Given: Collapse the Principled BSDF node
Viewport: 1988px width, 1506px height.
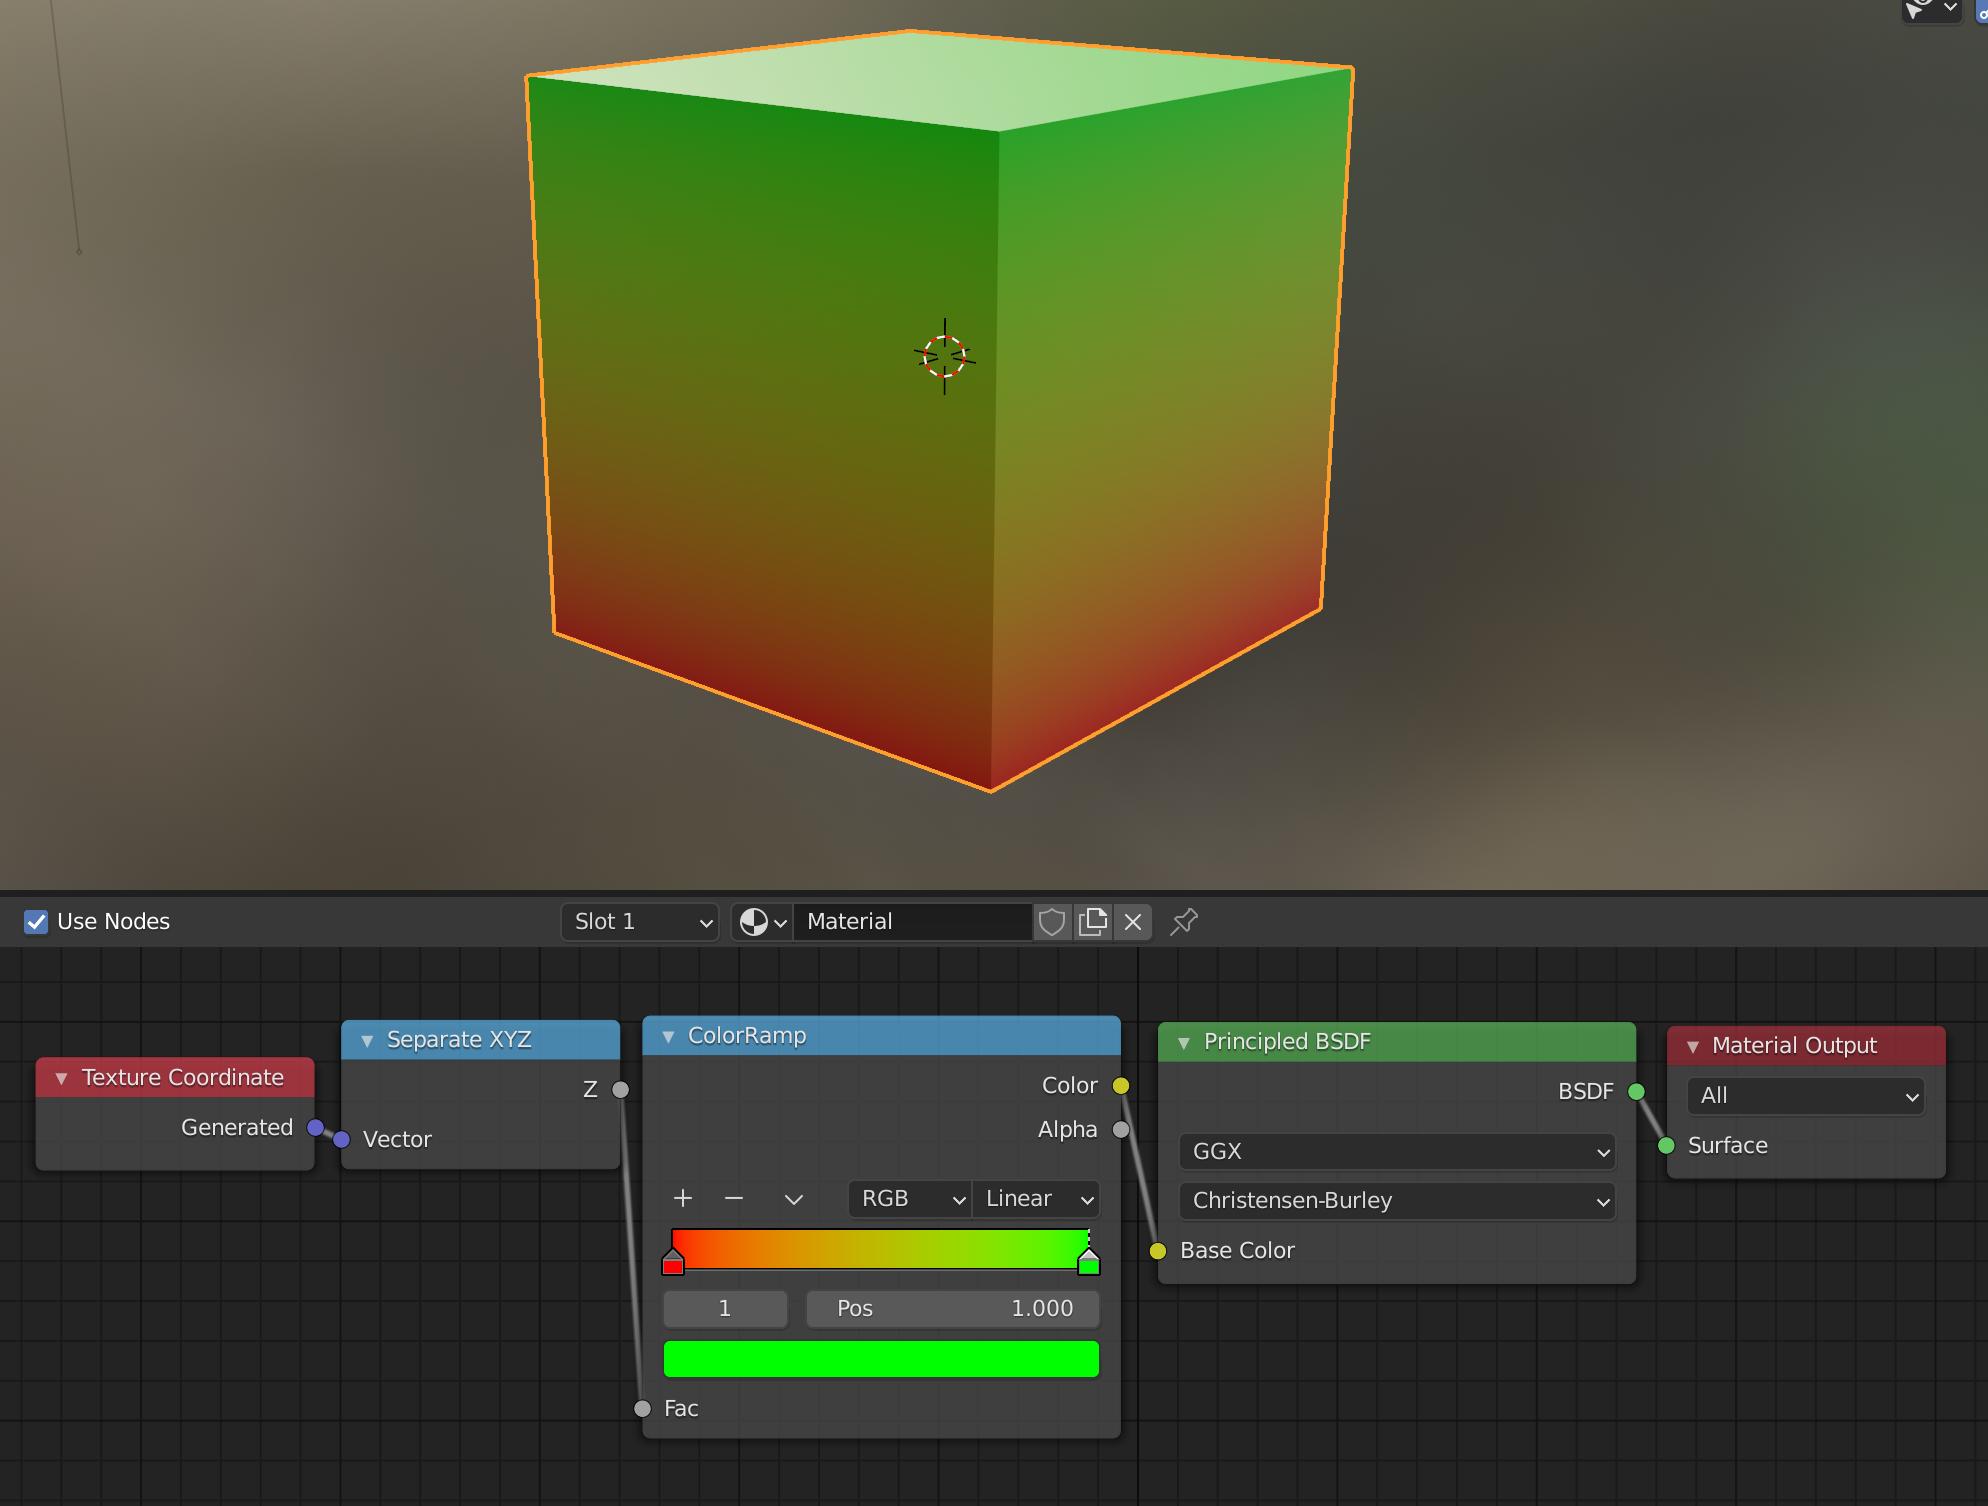Looking at the screenshot, I should pos(1184,1041).
